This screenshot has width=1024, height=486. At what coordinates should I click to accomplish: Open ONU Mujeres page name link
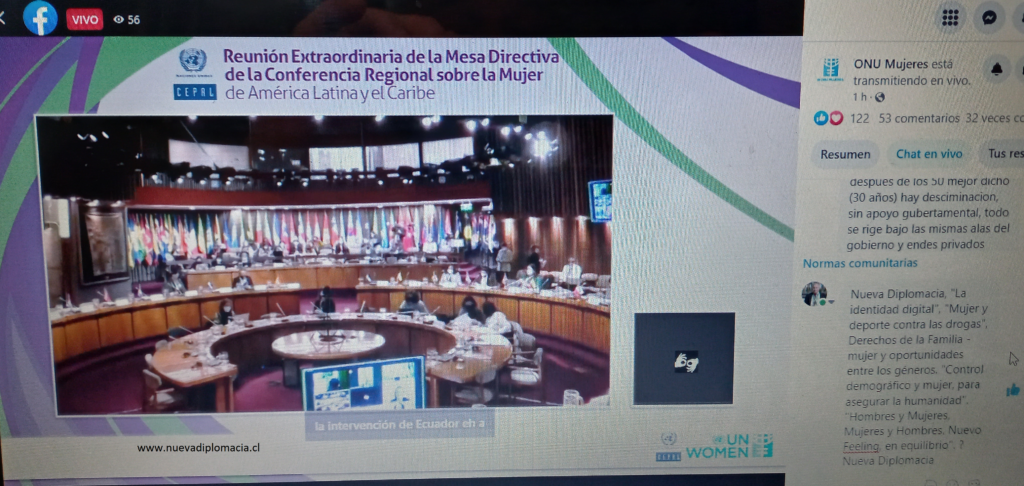tap(893, 64)
